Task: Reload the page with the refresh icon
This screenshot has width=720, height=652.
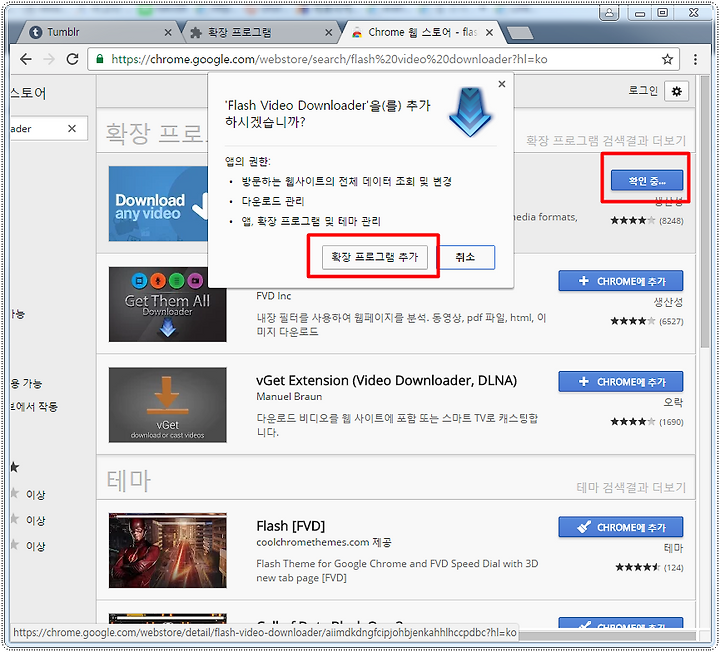Action: [x=72, y=59]
